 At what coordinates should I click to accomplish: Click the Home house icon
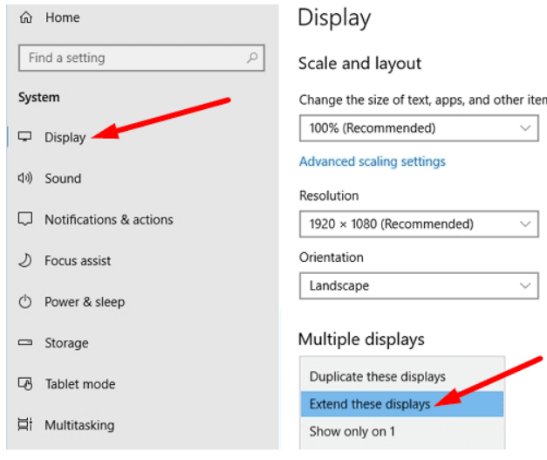coord(26,17)
